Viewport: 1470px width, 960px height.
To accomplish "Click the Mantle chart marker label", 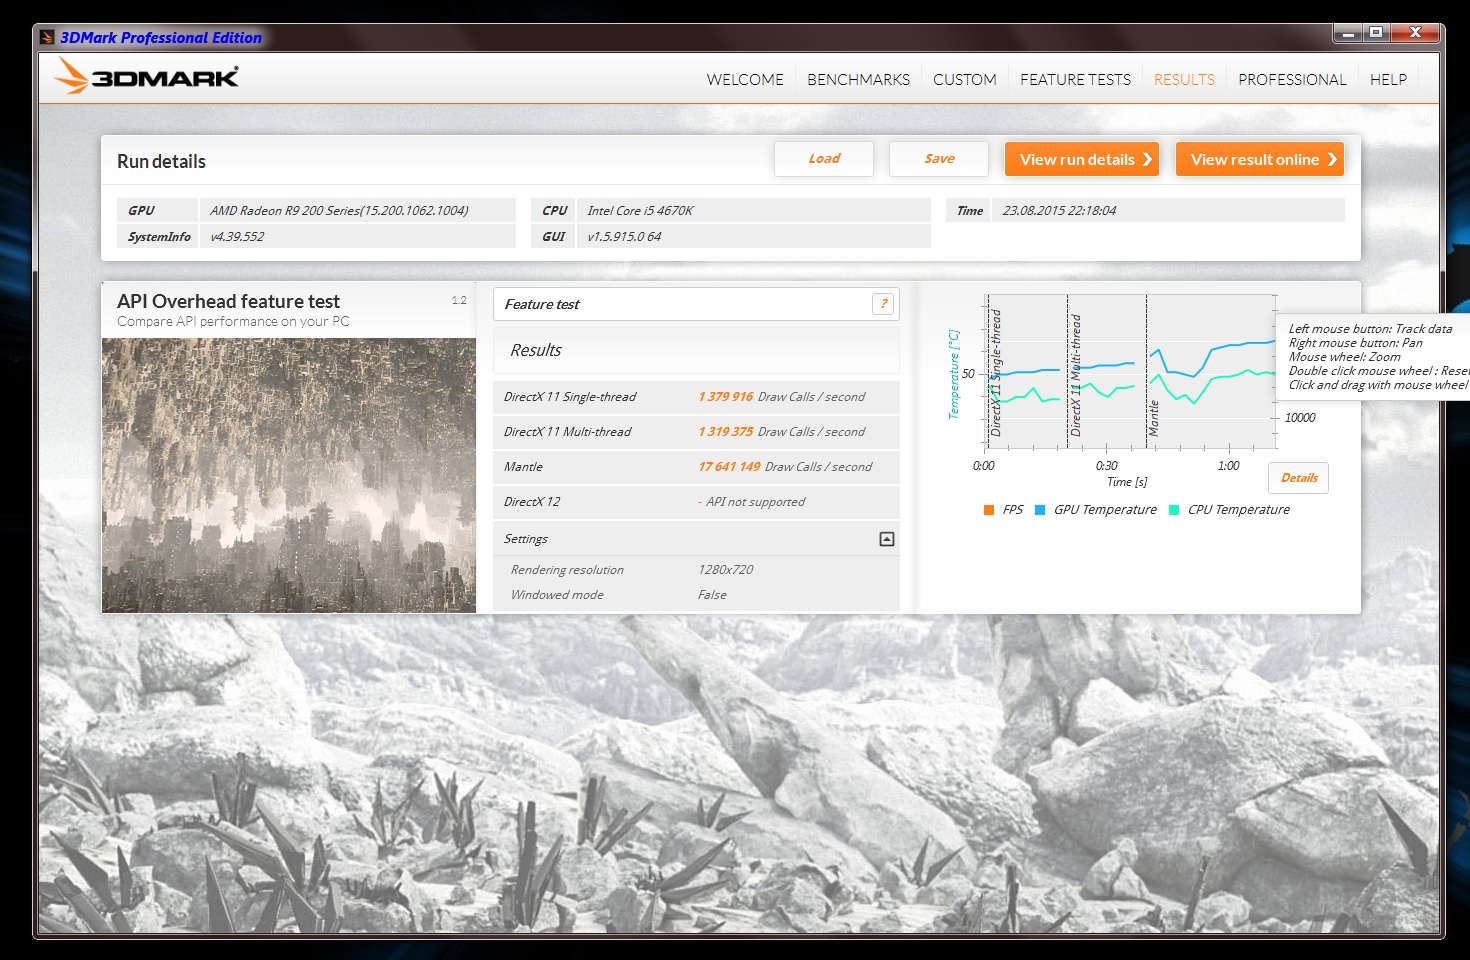I will pyautogui.click(x=1154, y=418).
